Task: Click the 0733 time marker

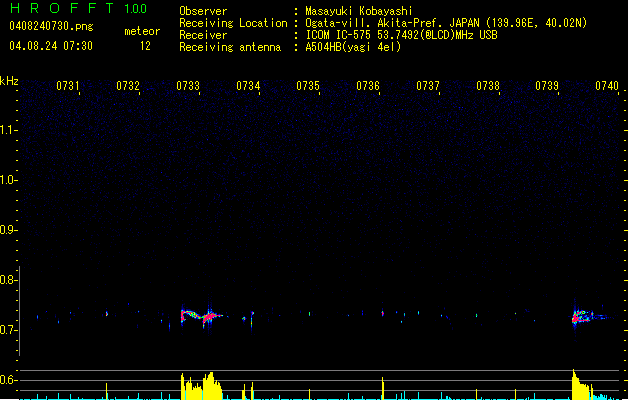Action: click(x=188, y=86)
